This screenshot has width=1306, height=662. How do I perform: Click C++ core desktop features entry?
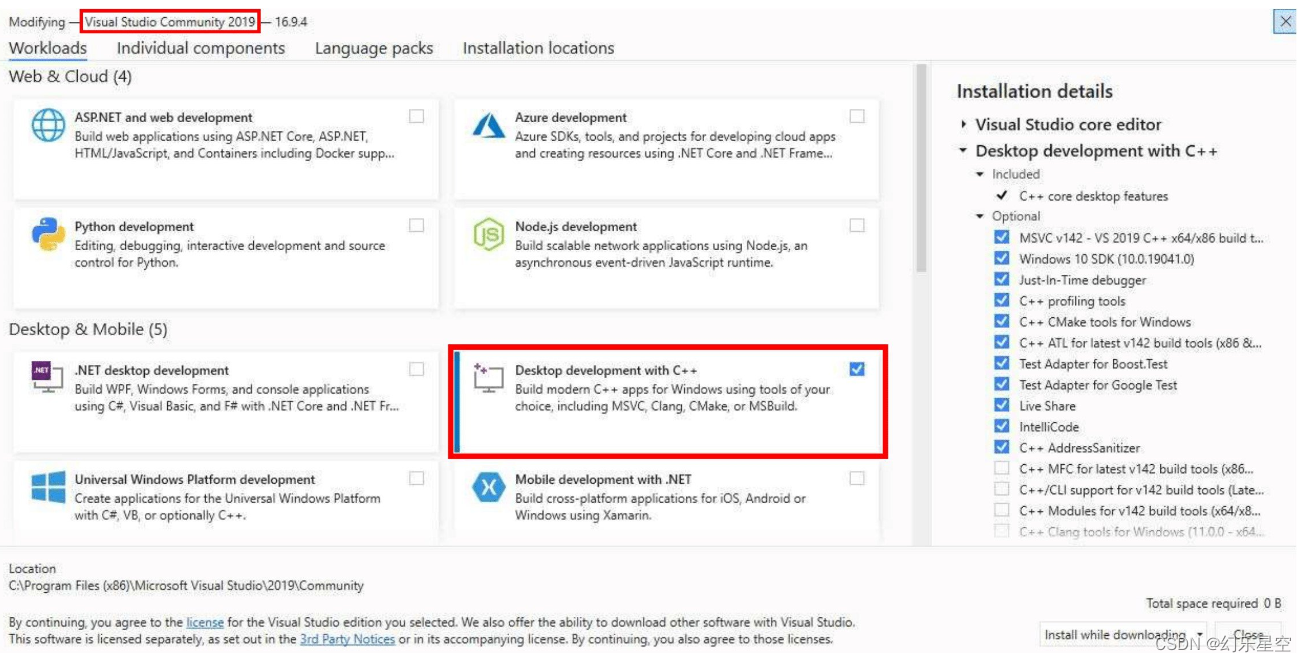(x=1093, y=196)
